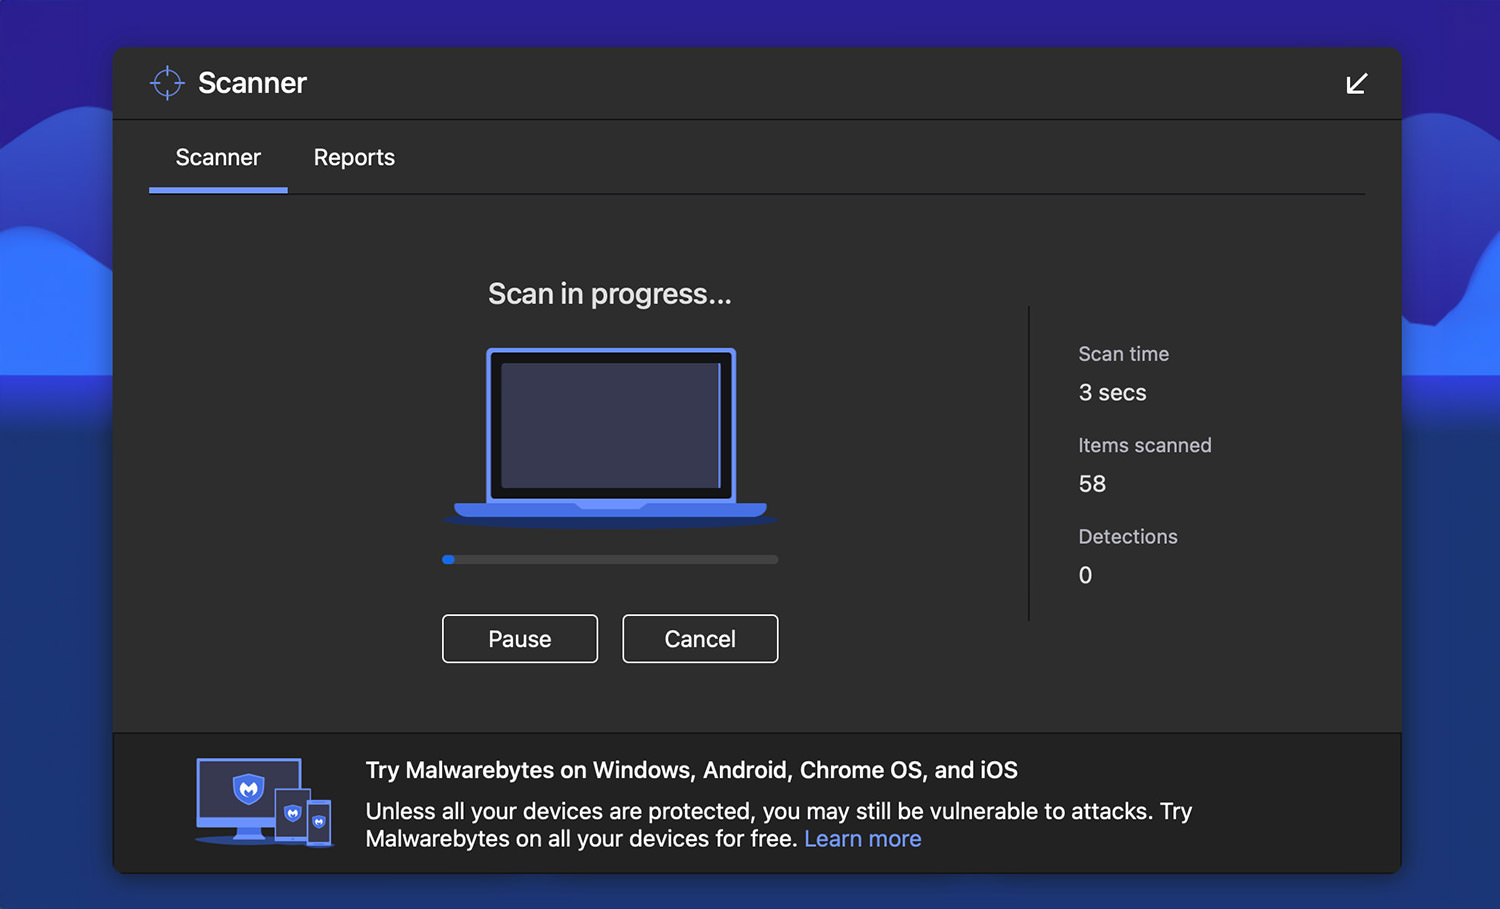Open the Reports tab
Viewport: 1500px width, 909px height.
354,157
